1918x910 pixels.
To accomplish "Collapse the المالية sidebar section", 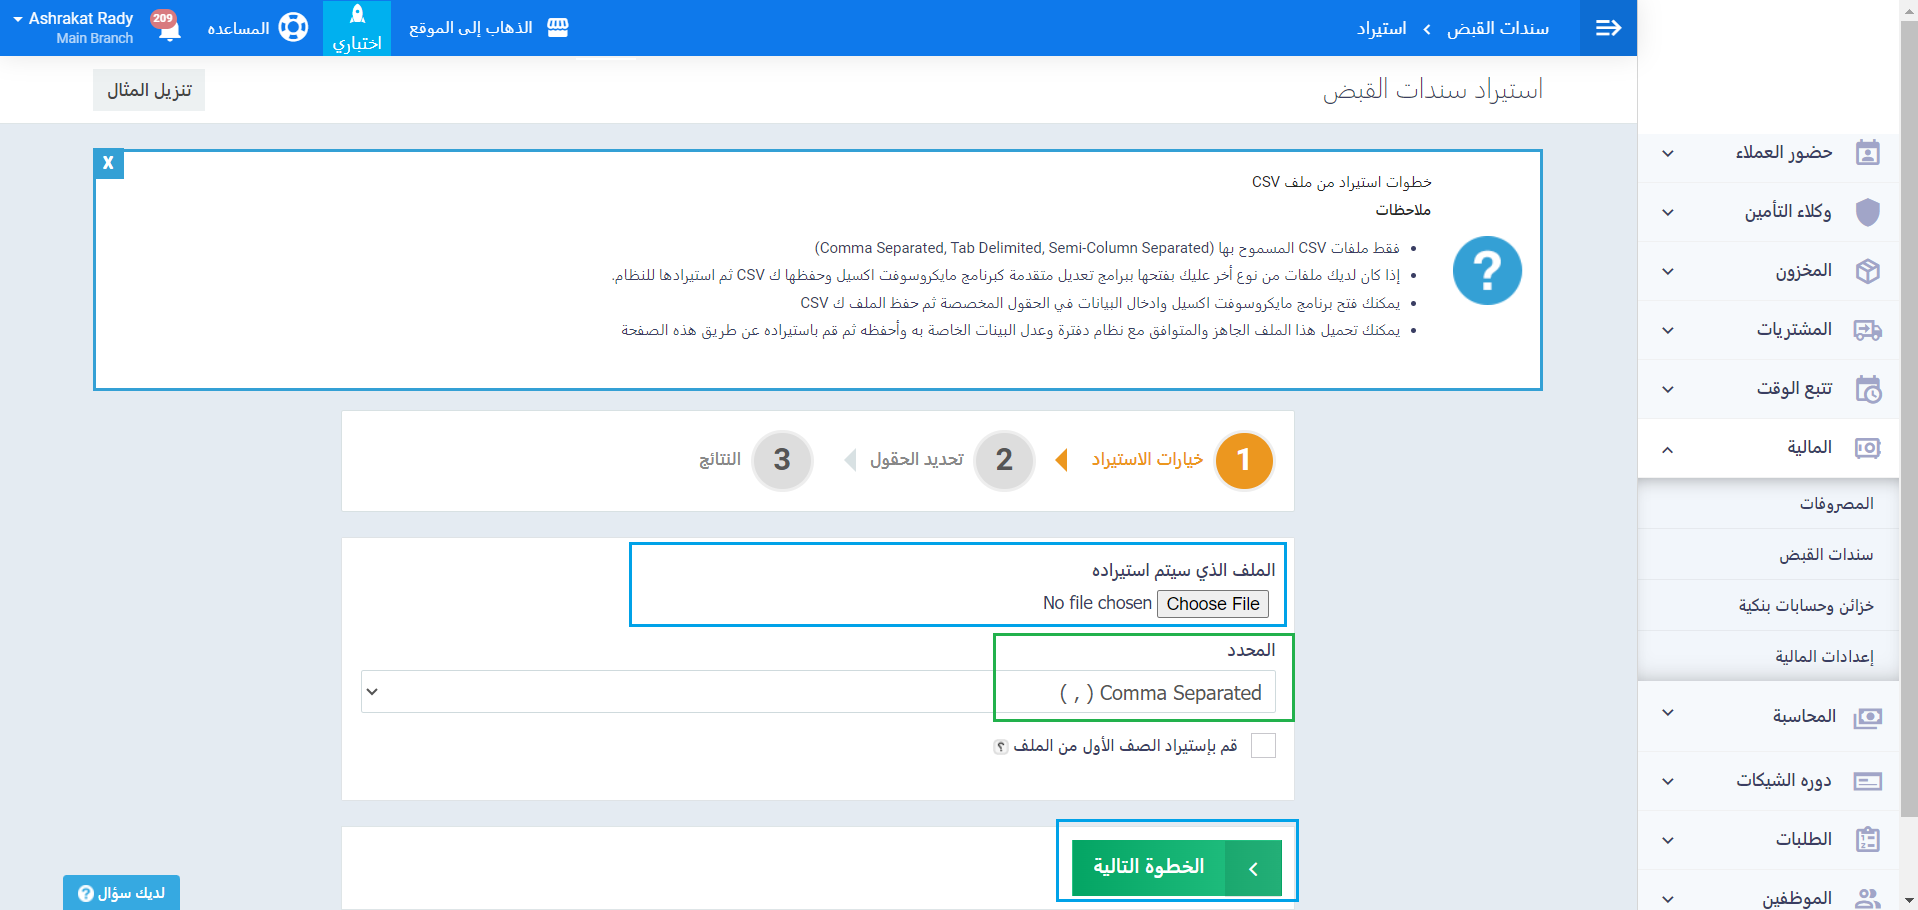I will pyautogui.click(x=1667, y=449).
